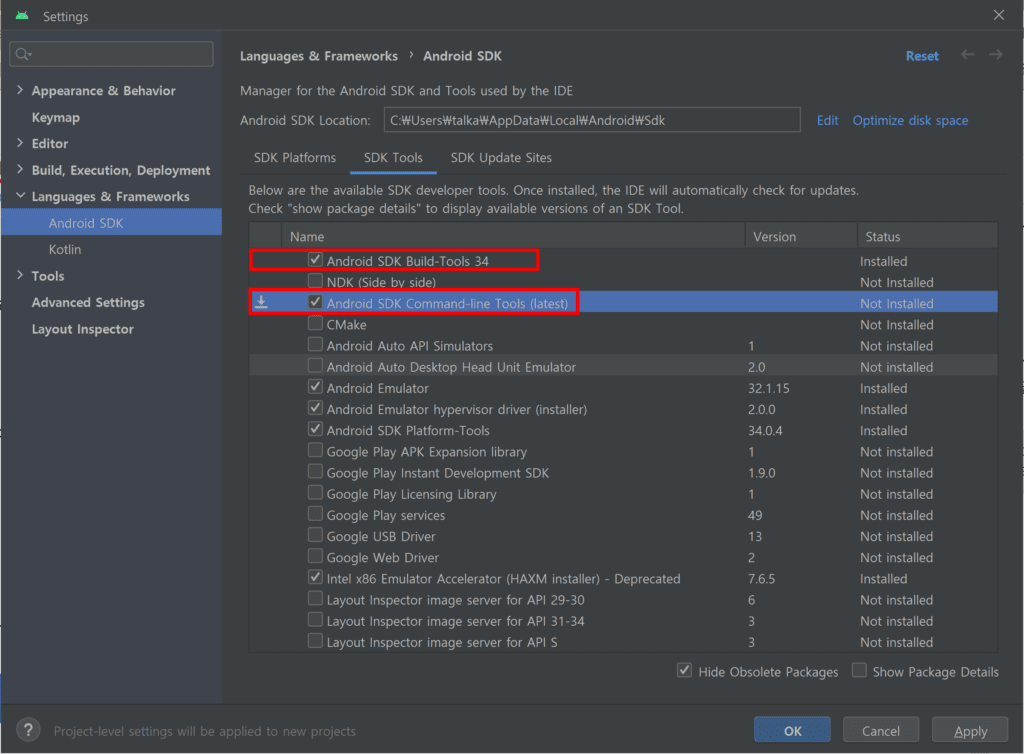The image size is (1024, 754).
Task: Check Google Play APK Expansion library
Action: coord(315,450)
